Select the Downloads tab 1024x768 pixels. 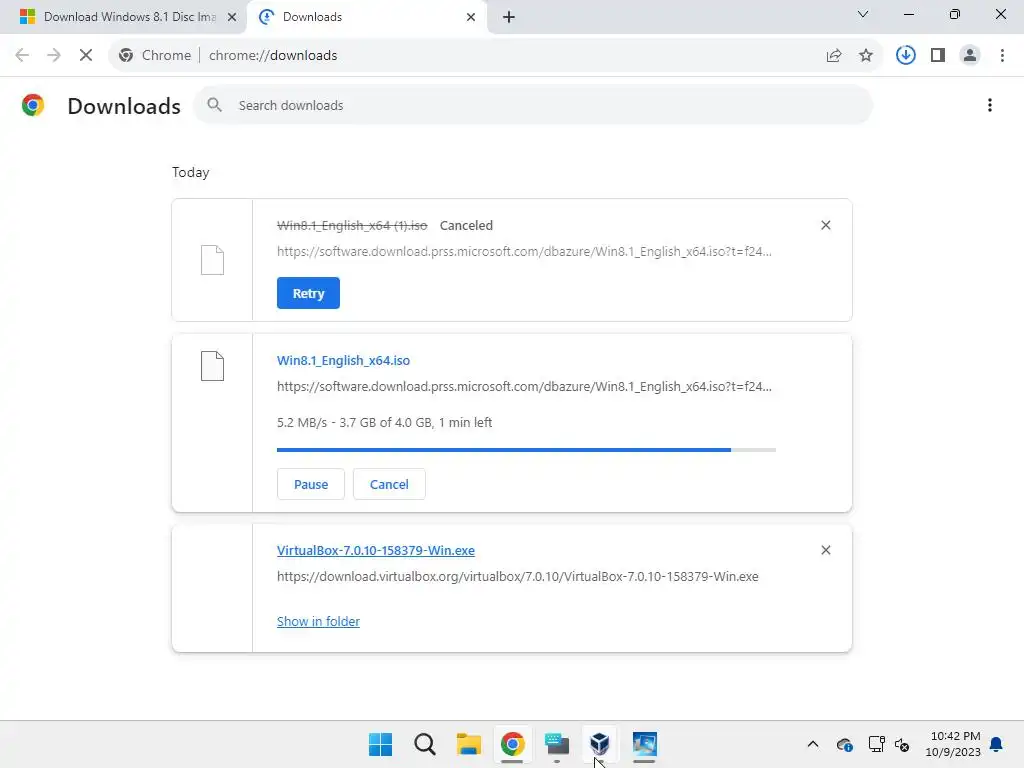click(366, 17)
